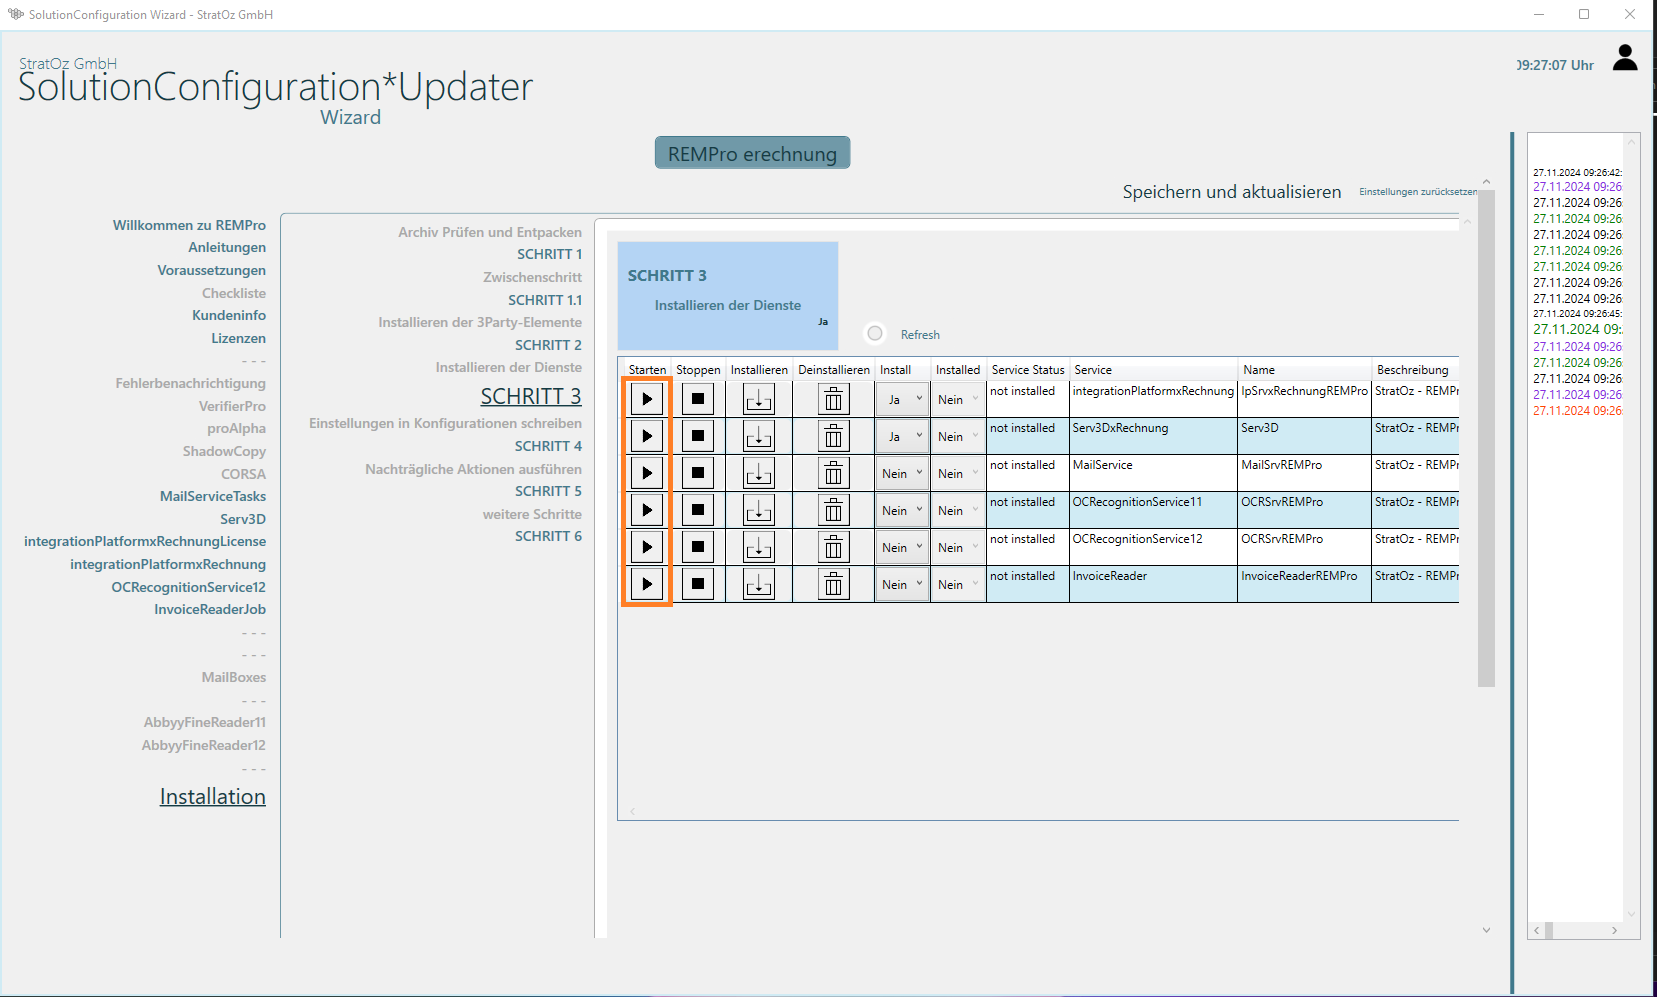Open Install dropdown for integrationPlatformxRechnung row

(x=902, y=399)
